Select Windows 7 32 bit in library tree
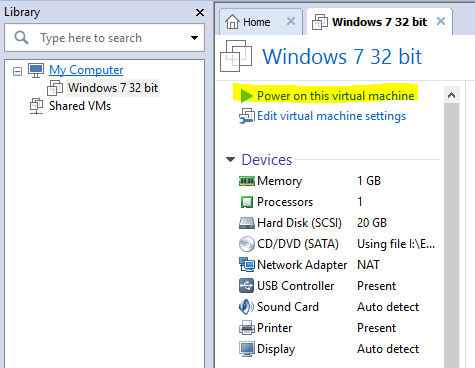 [113, 88]
